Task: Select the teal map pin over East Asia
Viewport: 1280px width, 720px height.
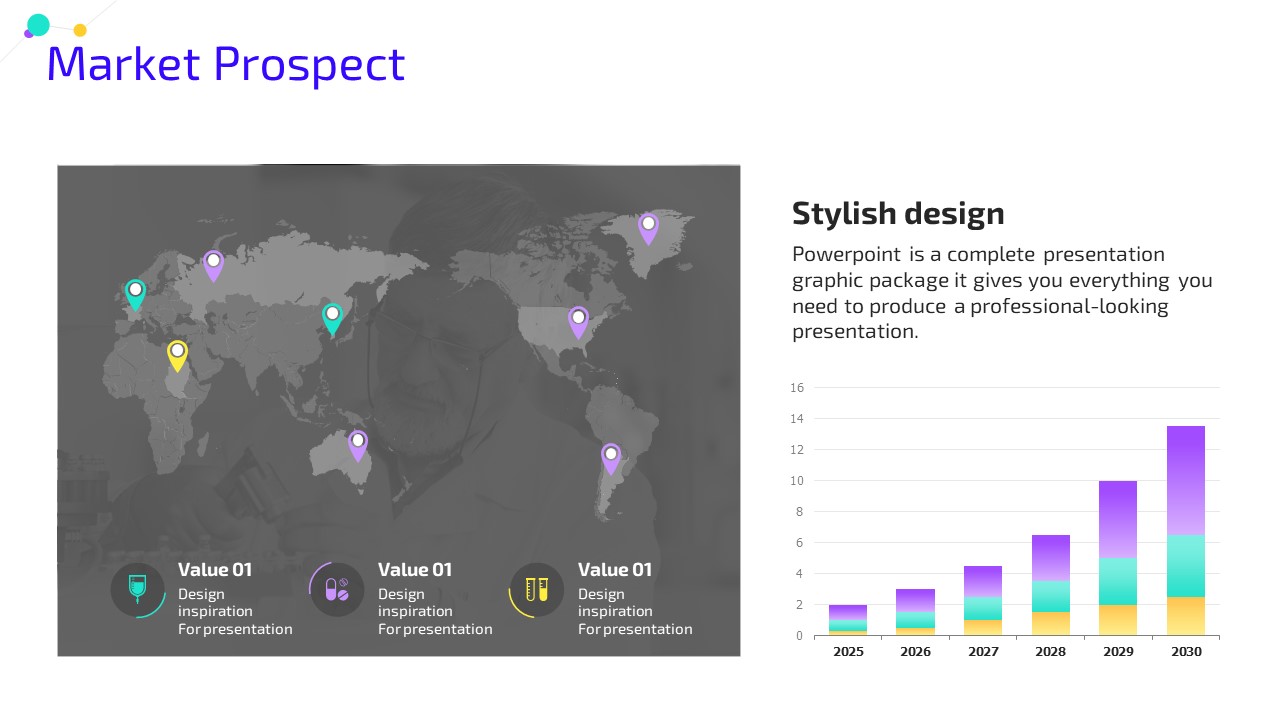Action: tap(332, 319)
